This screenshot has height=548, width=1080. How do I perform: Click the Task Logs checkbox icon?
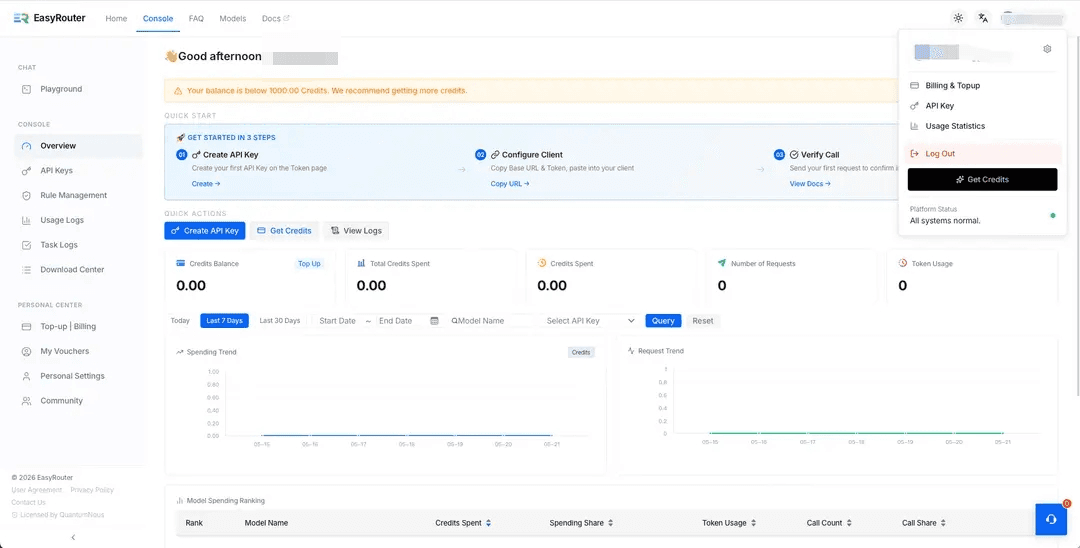tap(26, 245)
